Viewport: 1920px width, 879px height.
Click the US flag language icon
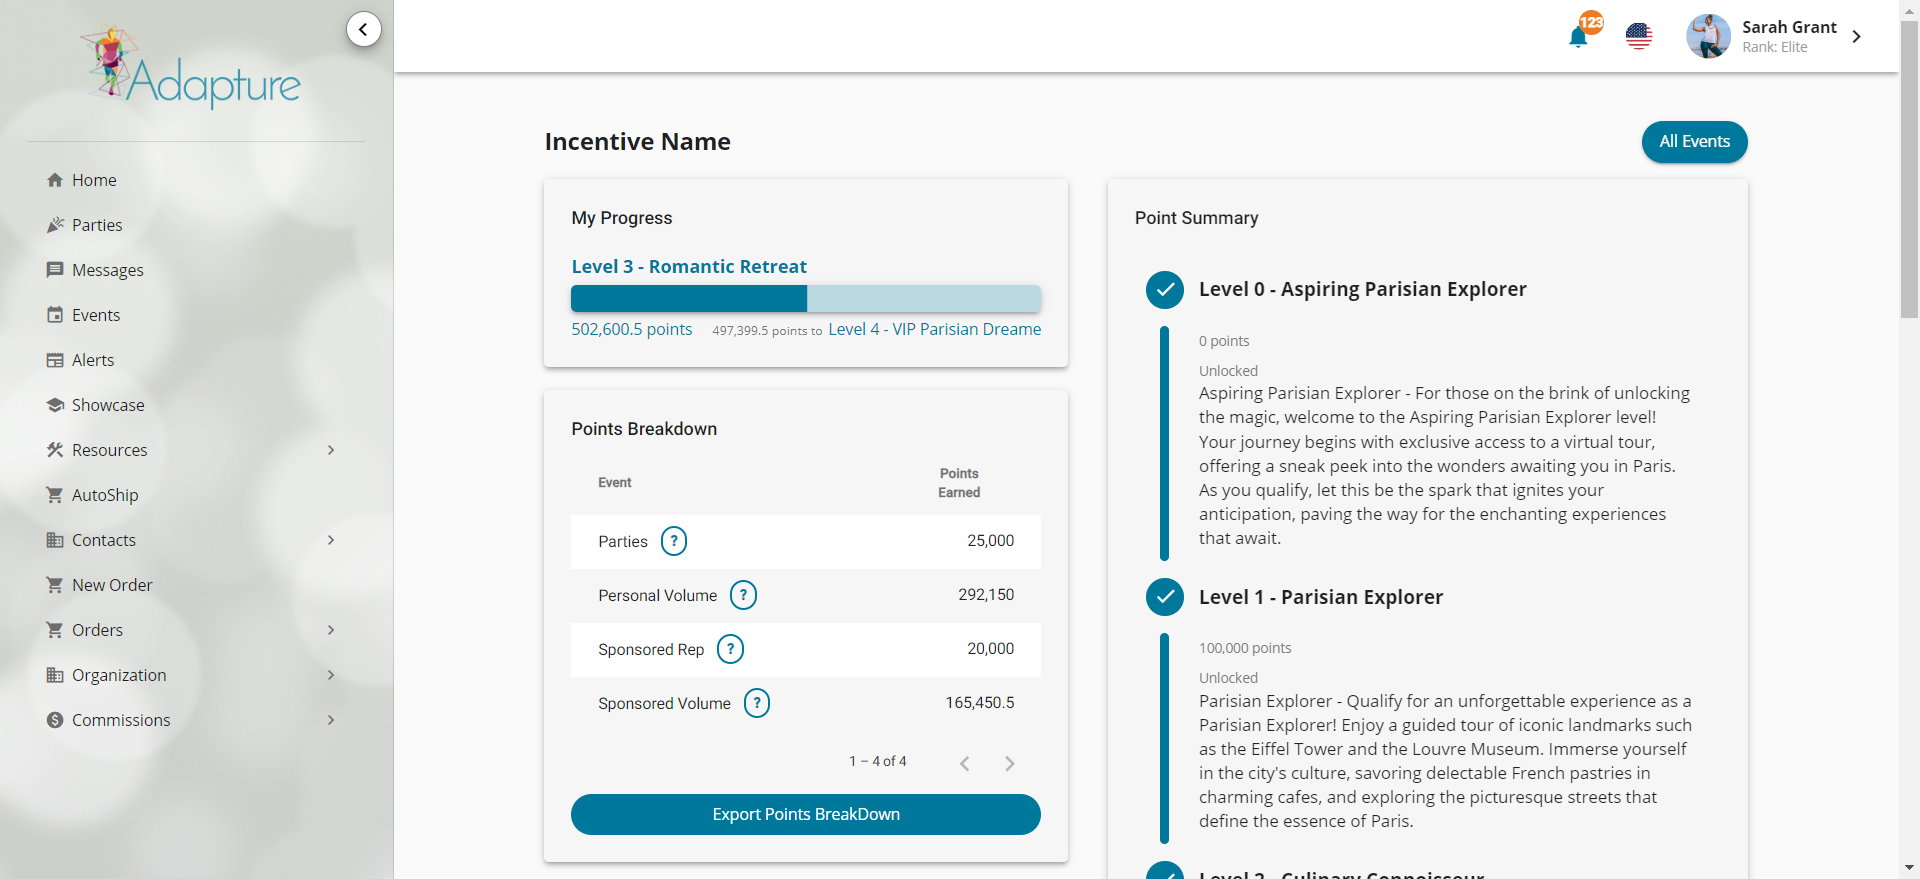pos(1639,37)
